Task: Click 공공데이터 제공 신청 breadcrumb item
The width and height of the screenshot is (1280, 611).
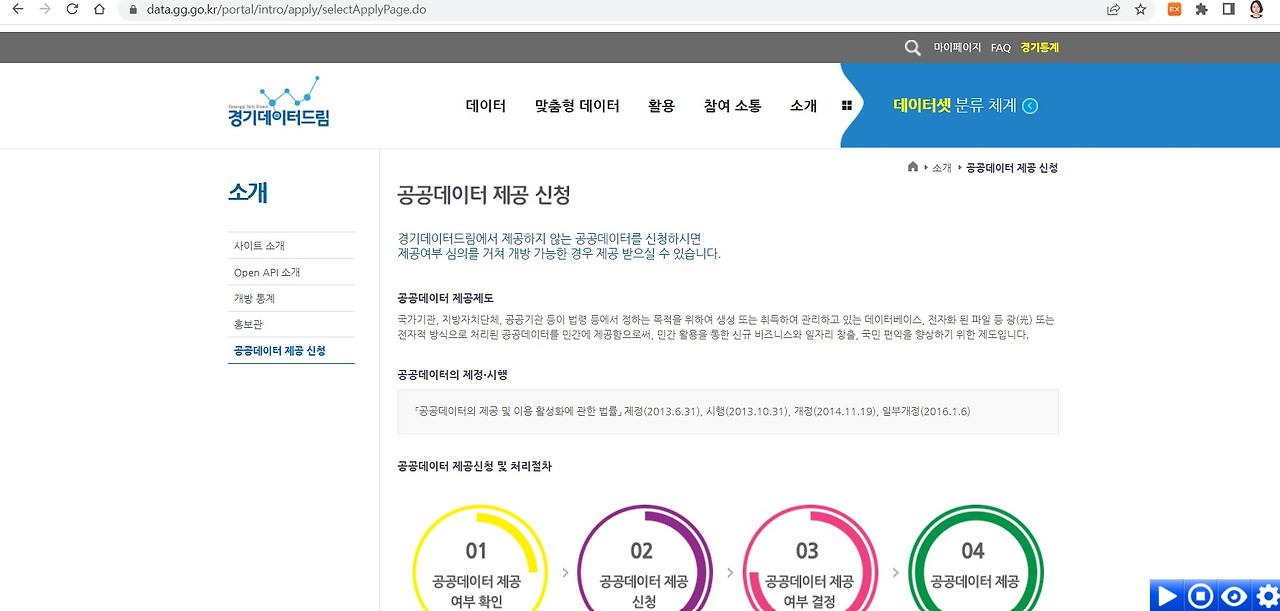Action: pyautogui.click(x=1012, y=168)
